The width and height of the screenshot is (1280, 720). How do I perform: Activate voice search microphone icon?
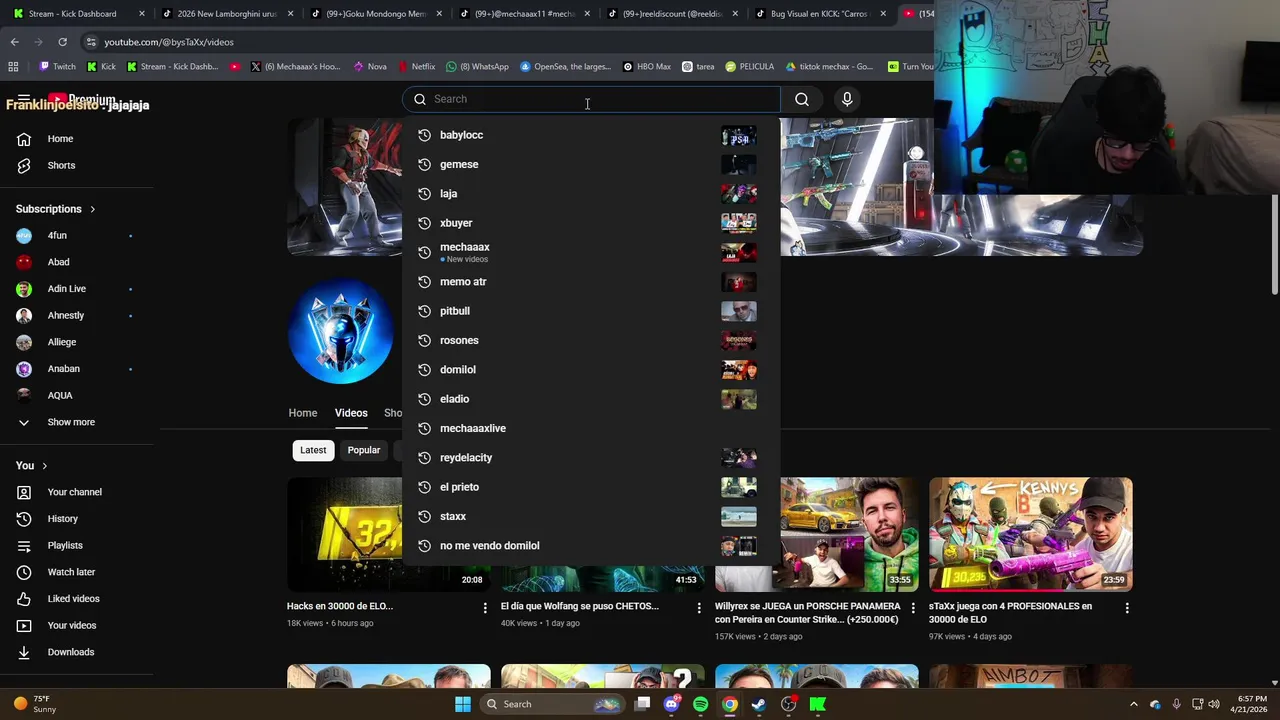point(847,99)
